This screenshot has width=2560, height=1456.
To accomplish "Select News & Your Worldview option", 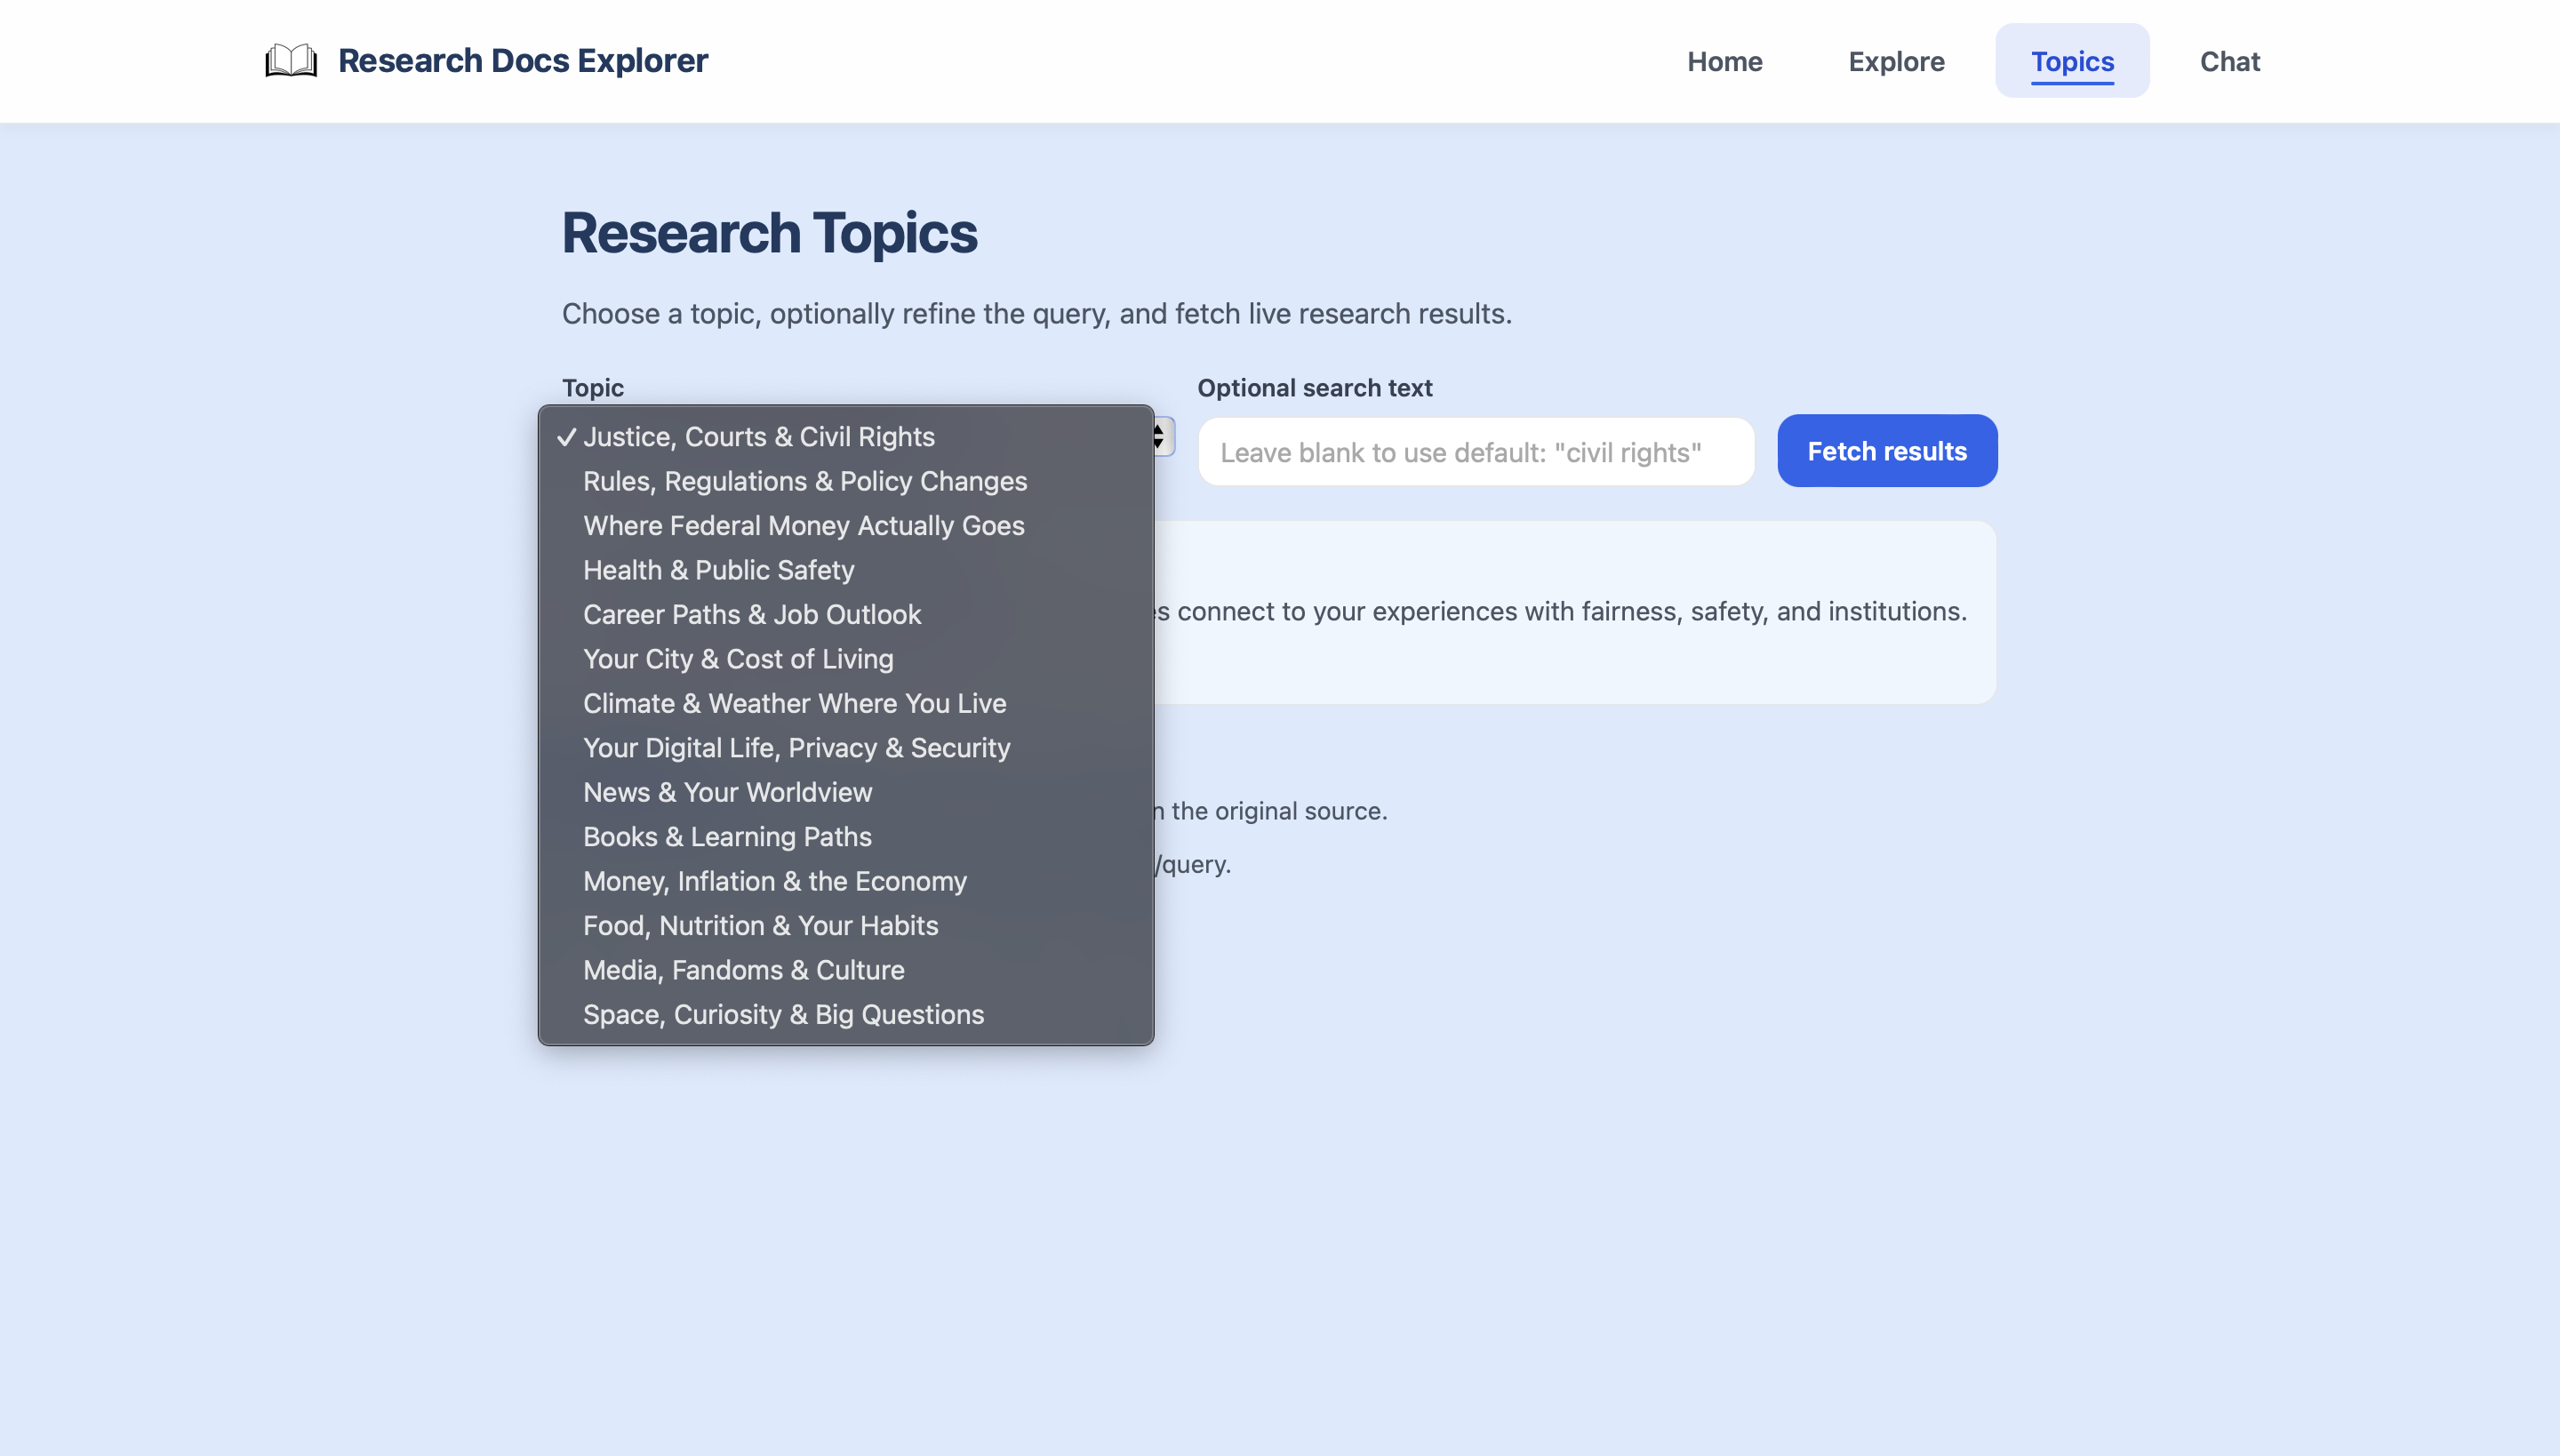I will (727, 792).
